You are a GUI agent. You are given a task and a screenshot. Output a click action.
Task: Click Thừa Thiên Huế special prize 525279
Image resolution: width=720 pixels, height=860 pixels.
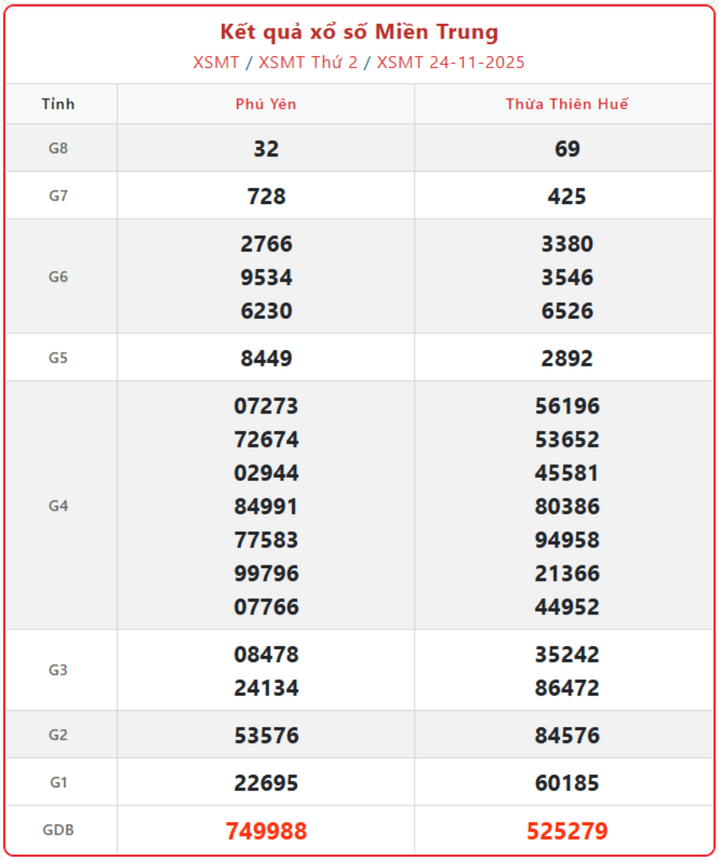point(567,831)
